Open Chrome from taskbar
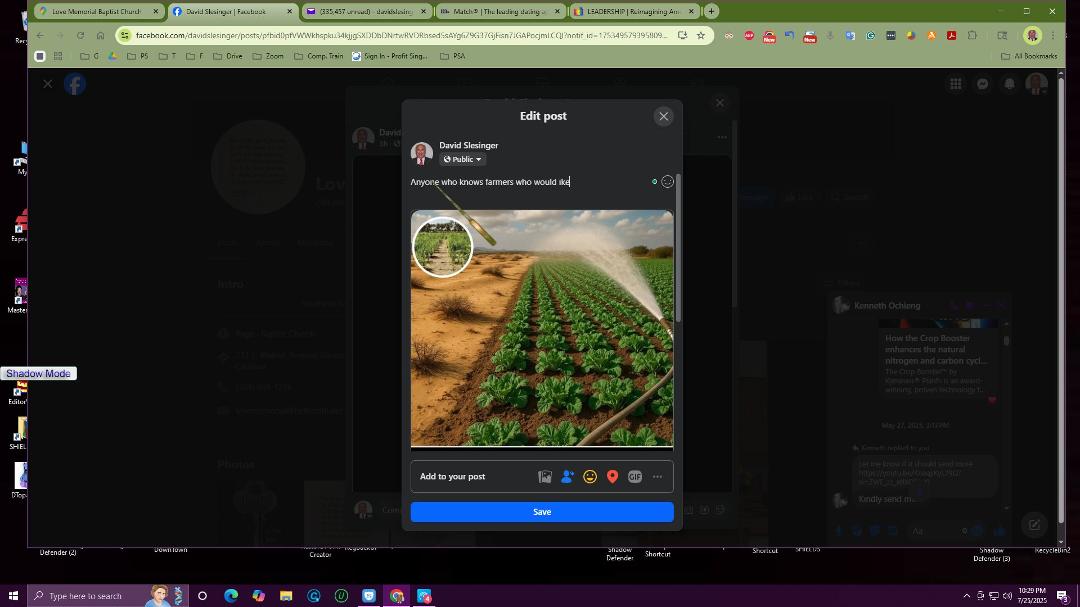 pos(397,596)
